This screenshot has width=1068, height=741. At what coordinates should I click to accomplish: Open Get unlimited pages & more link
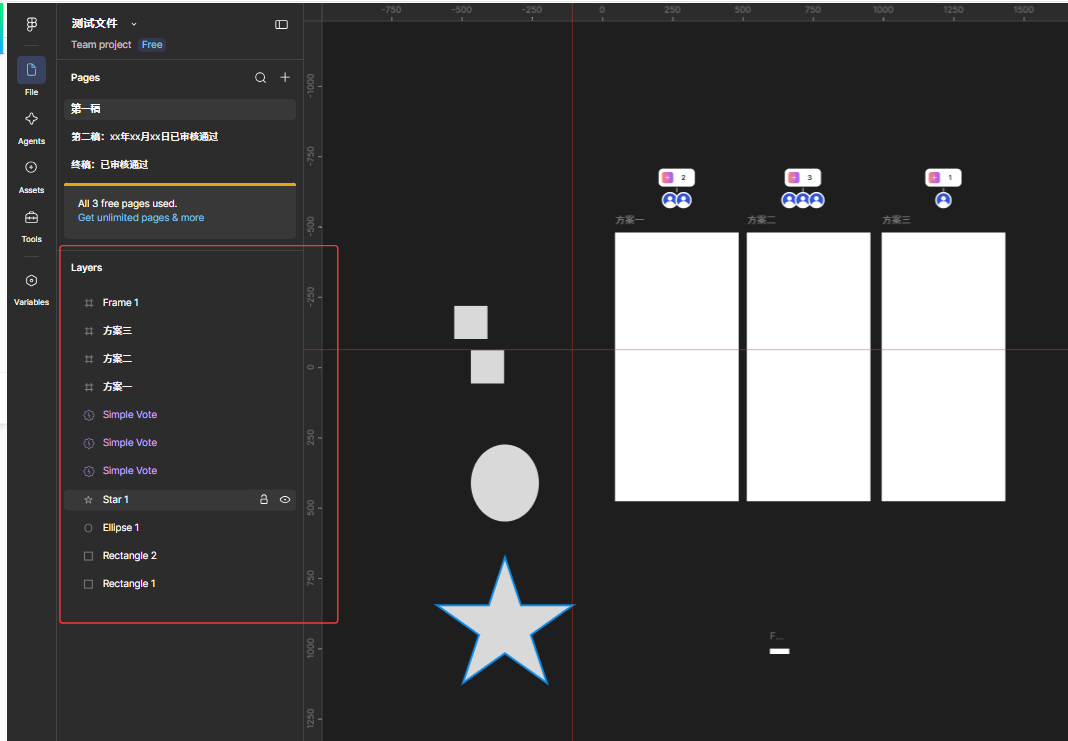pyautogui.click(x=141, y=218)
